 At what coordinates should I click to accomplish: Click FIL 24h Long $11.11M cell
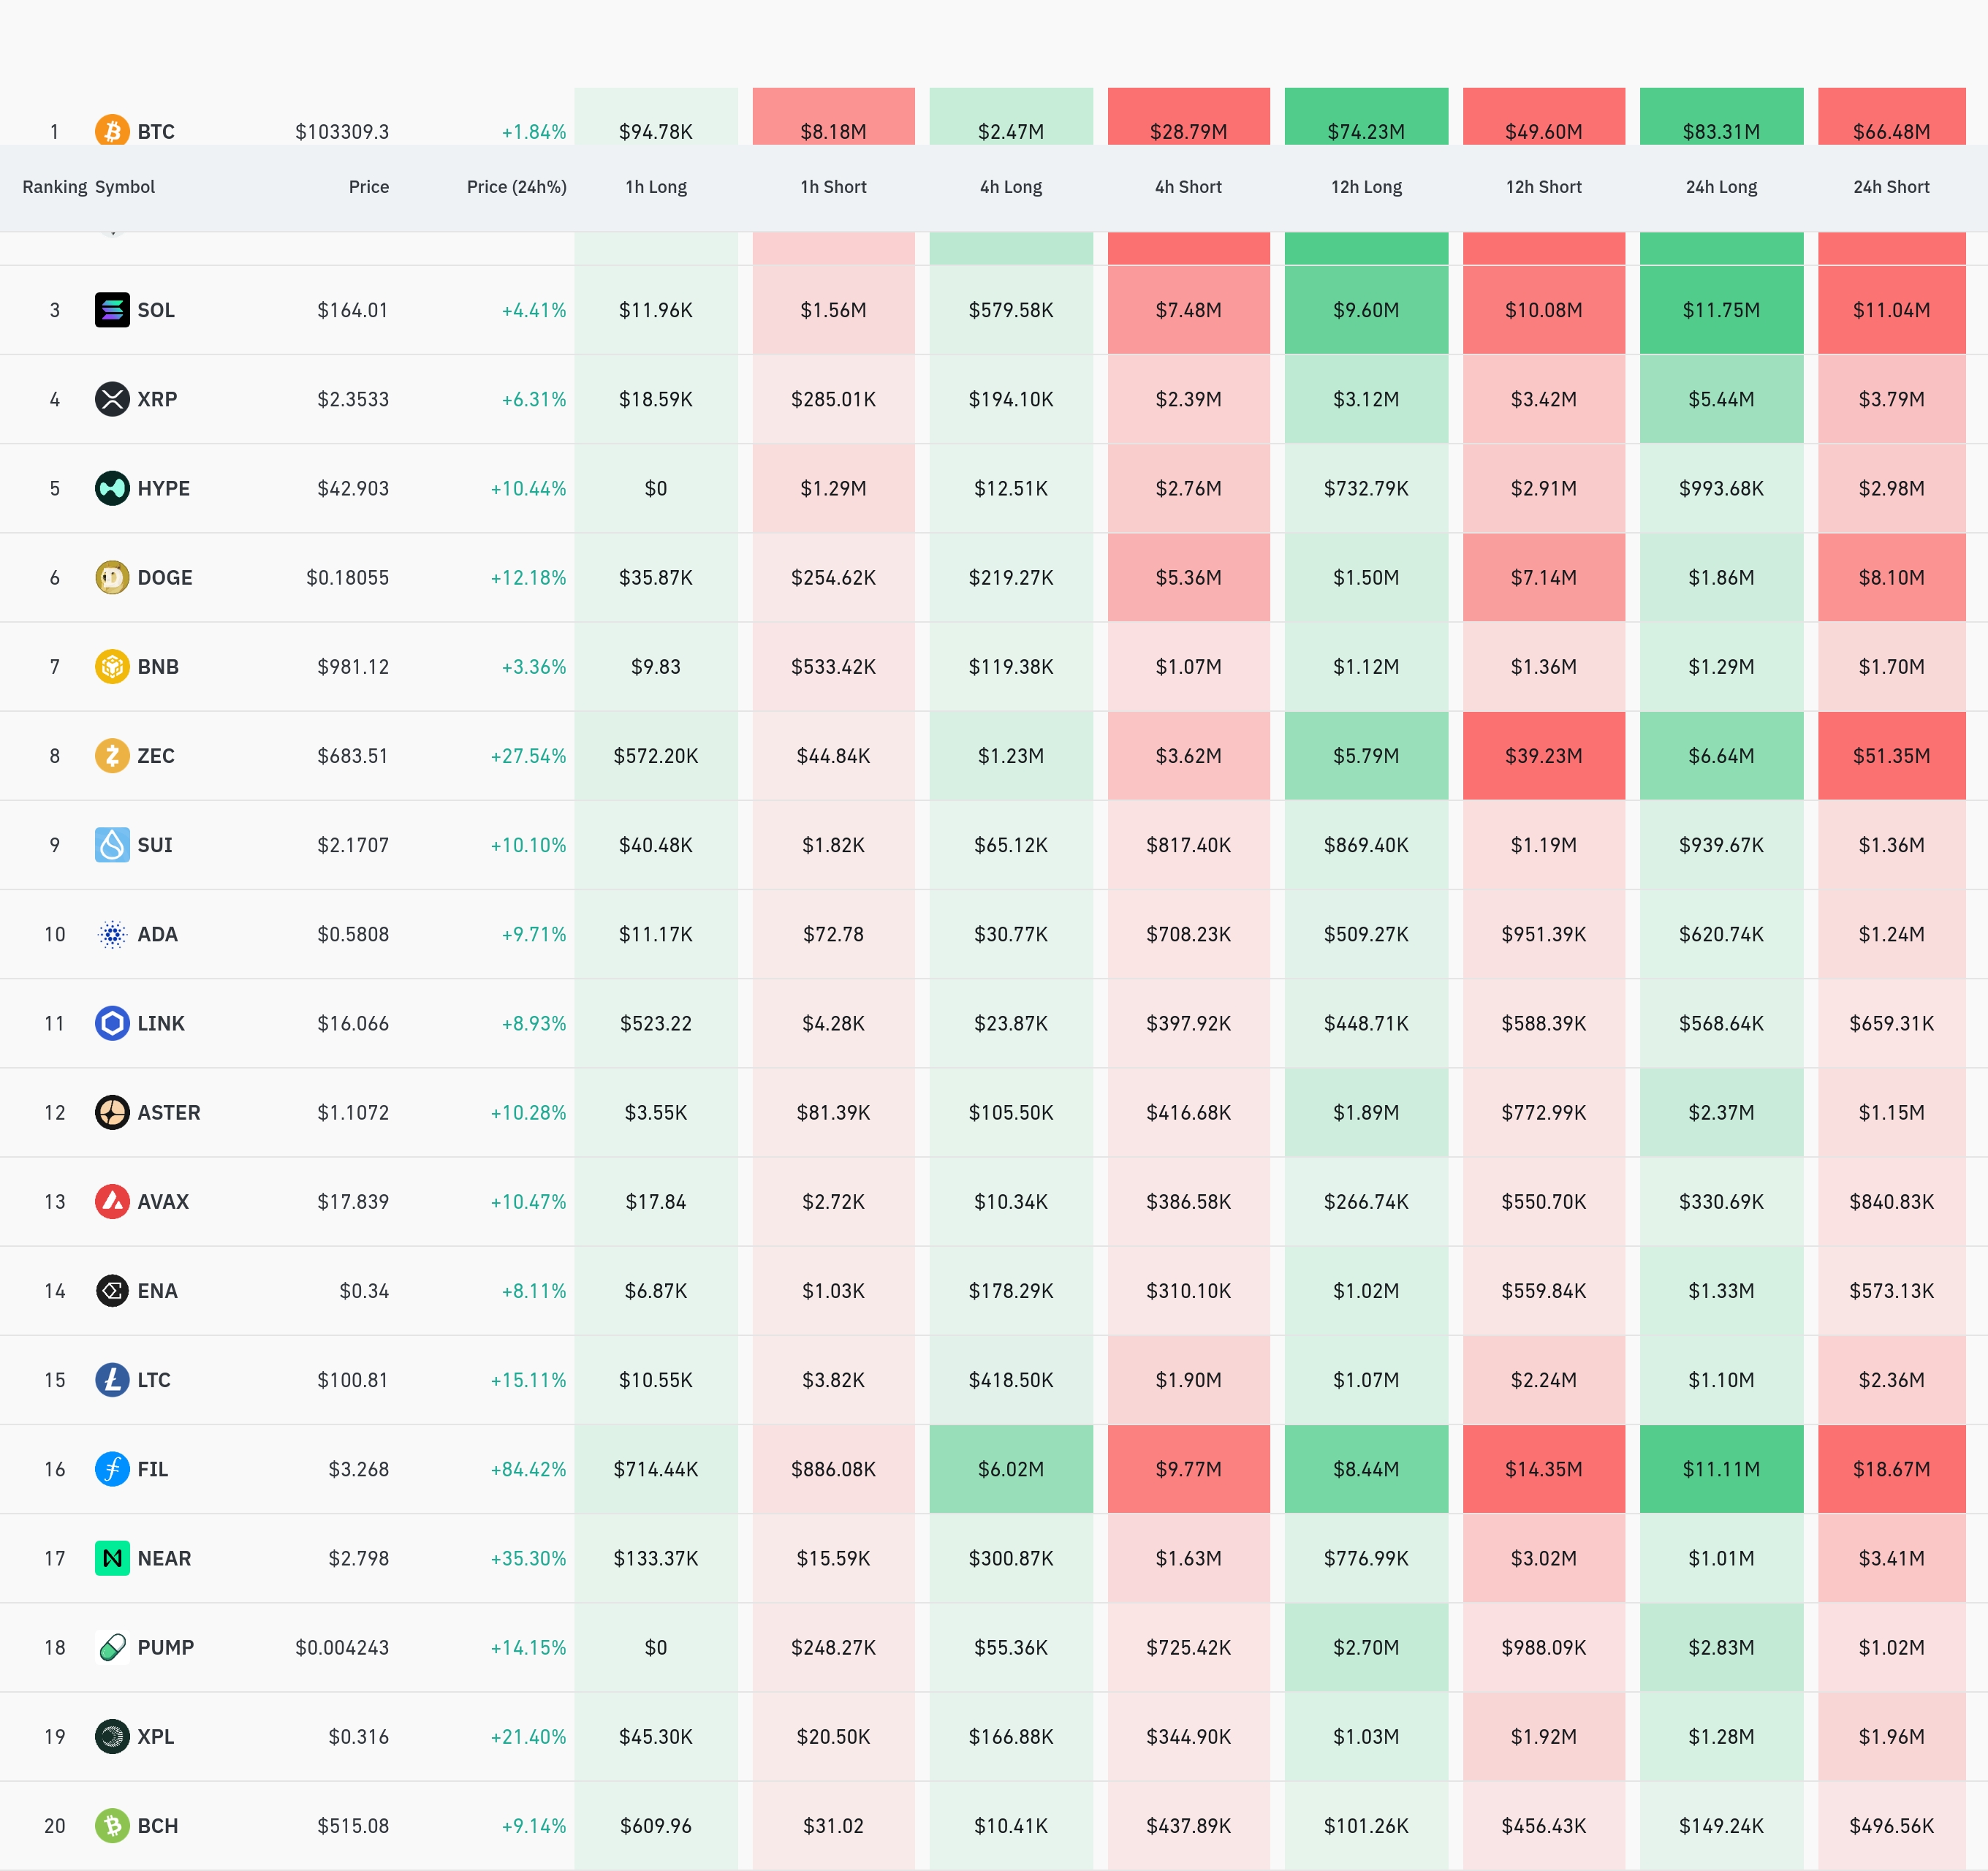1720,1469
